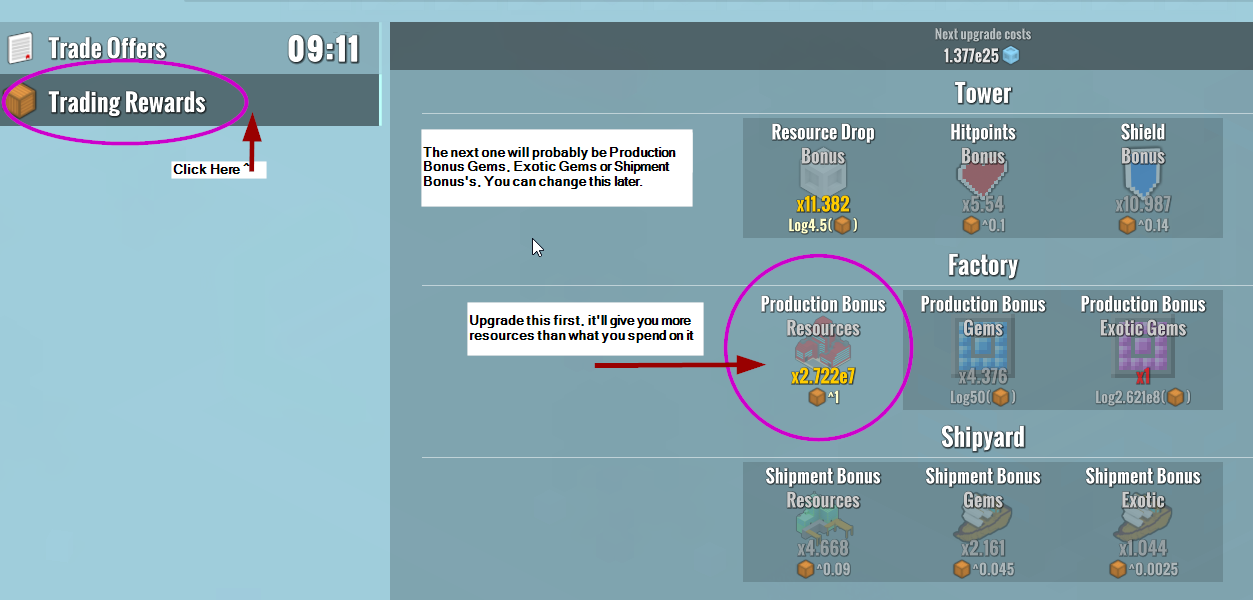Click the x2.161 shipment gems multiplier
1253x600 pixels.
point(983,549)
